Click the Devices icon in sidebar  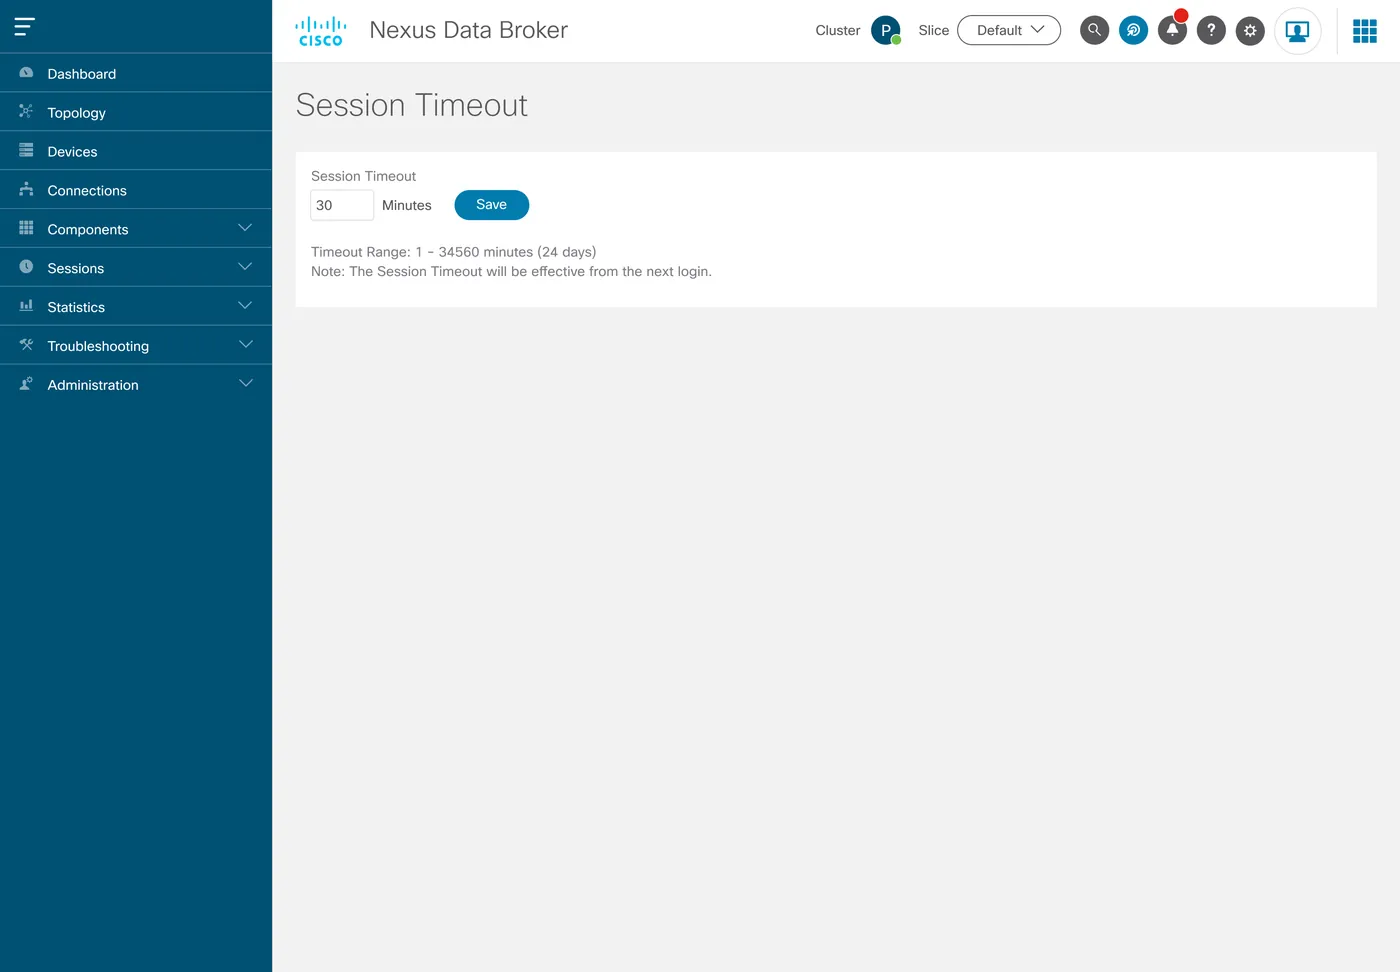[x=26, y=151]
